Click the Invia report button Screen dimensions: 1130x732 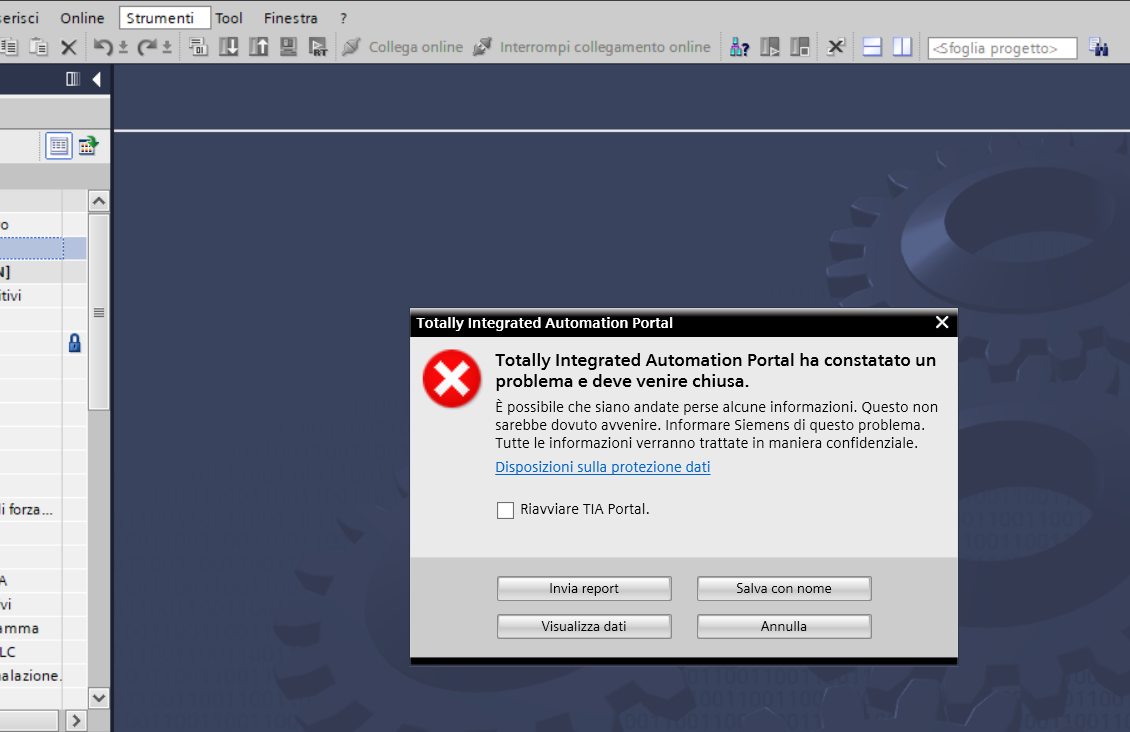pyautogui.click(x=584, y=589)
